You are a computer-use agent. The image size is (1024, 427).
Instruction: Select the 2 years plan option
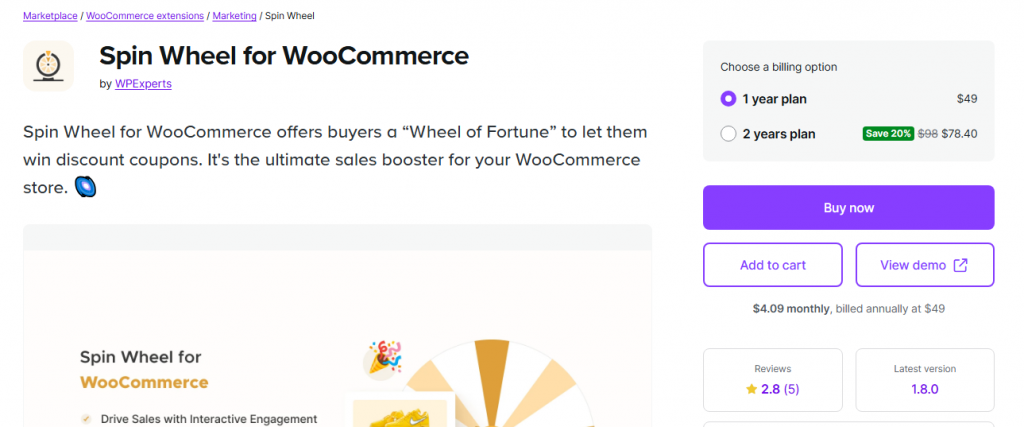click(x=728, y=134)
